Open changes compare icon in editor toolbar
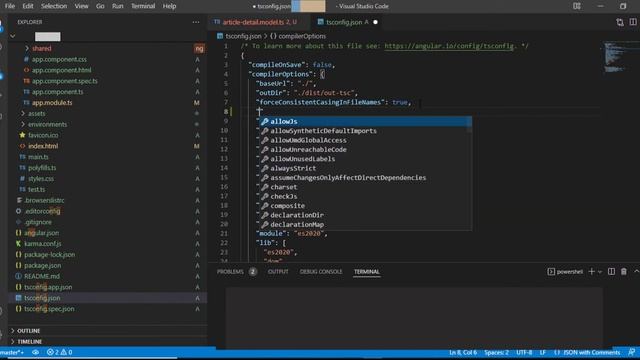Image resolution: width=640 pixels, height=360 pixels. (620, 22)
